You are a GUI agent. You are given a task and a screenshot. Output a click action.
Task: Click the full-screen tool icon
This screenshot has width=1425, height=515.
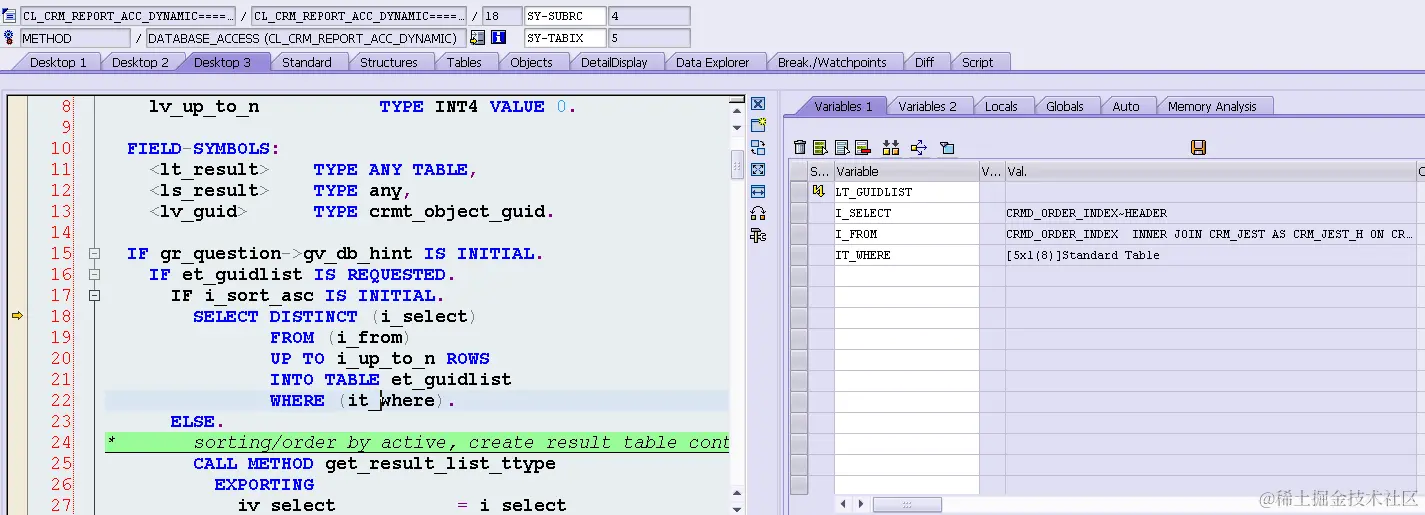click(757, 169)
